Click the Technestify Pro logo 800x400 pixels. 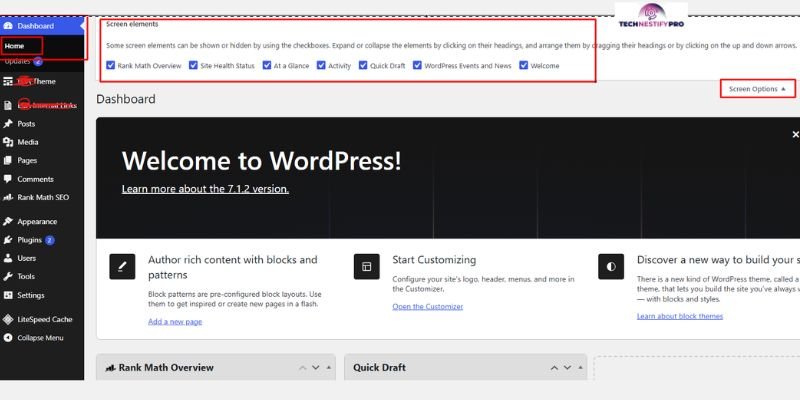click(652, 16)
